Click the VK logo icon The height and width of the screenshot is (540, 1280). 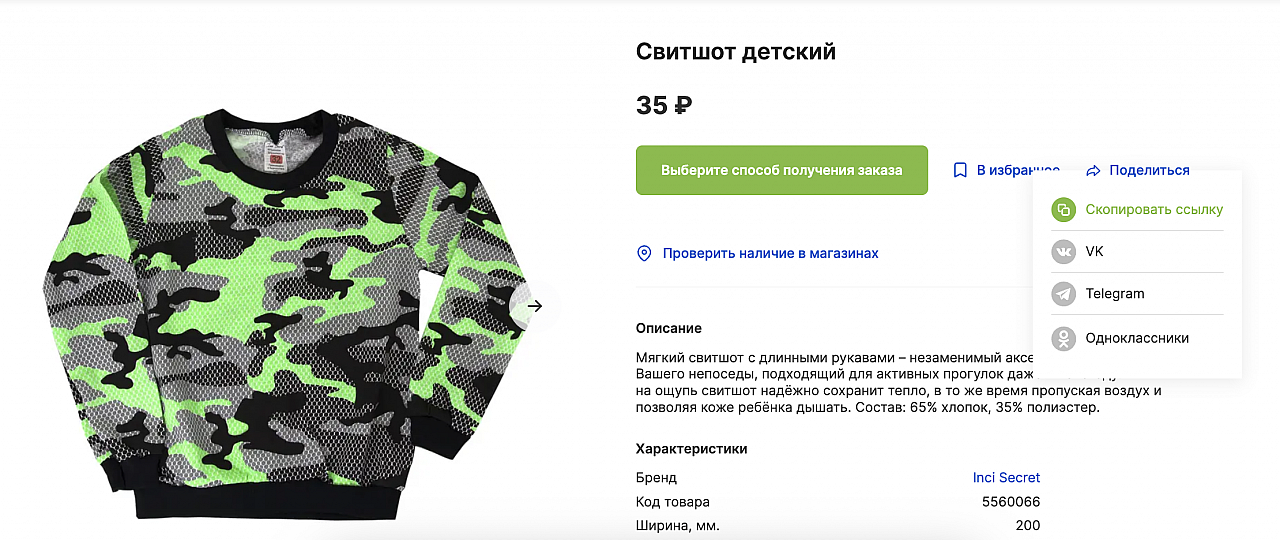tap(1064, 252)
